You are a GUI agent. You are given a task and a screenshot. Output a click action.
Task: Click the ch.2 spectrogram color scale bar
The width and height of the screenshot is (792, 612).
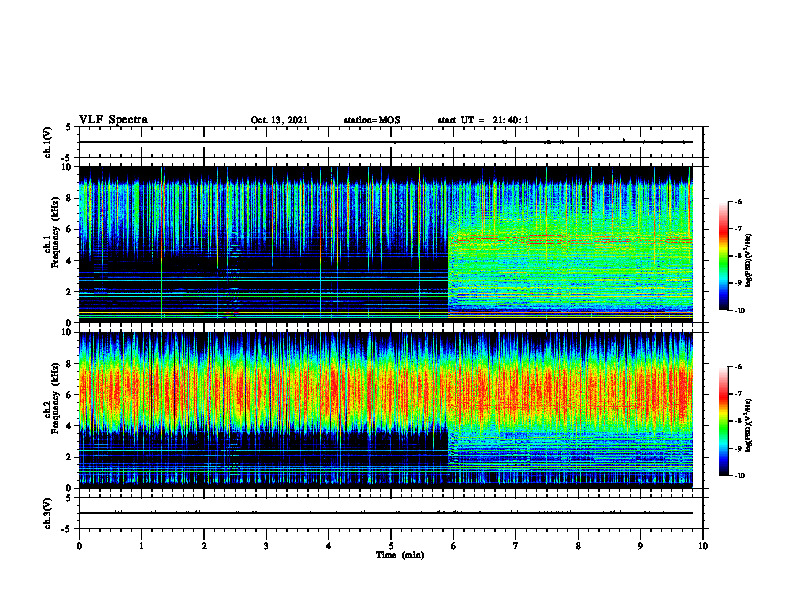pyautogui.click(x=724, y=421)
